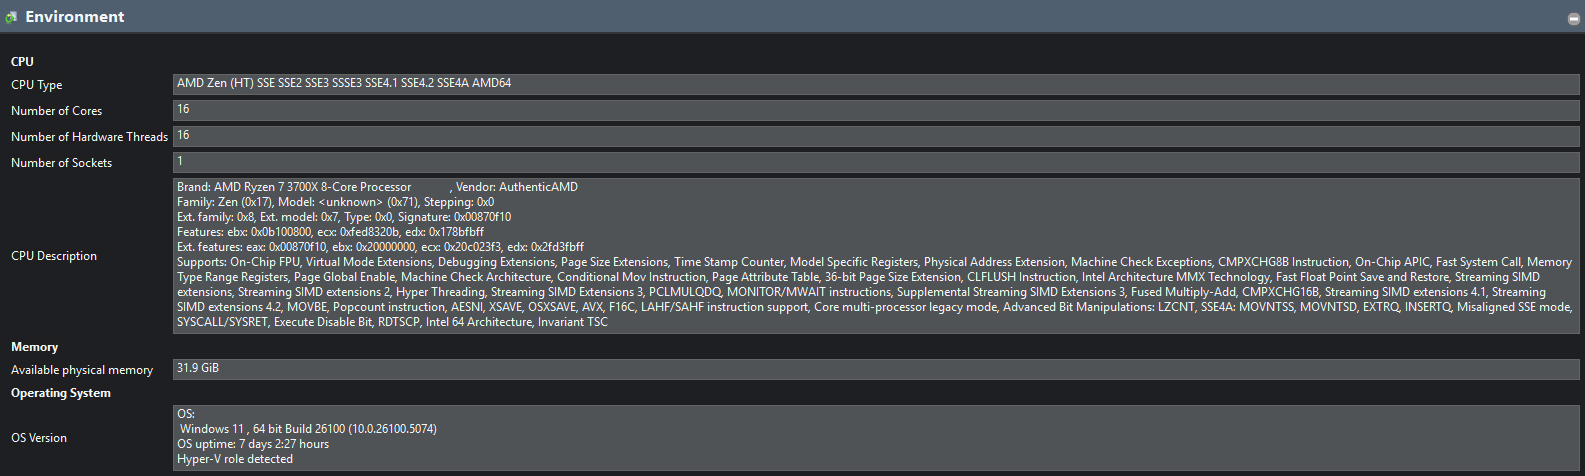Click the Memory section heading

(x=35, y=347)
